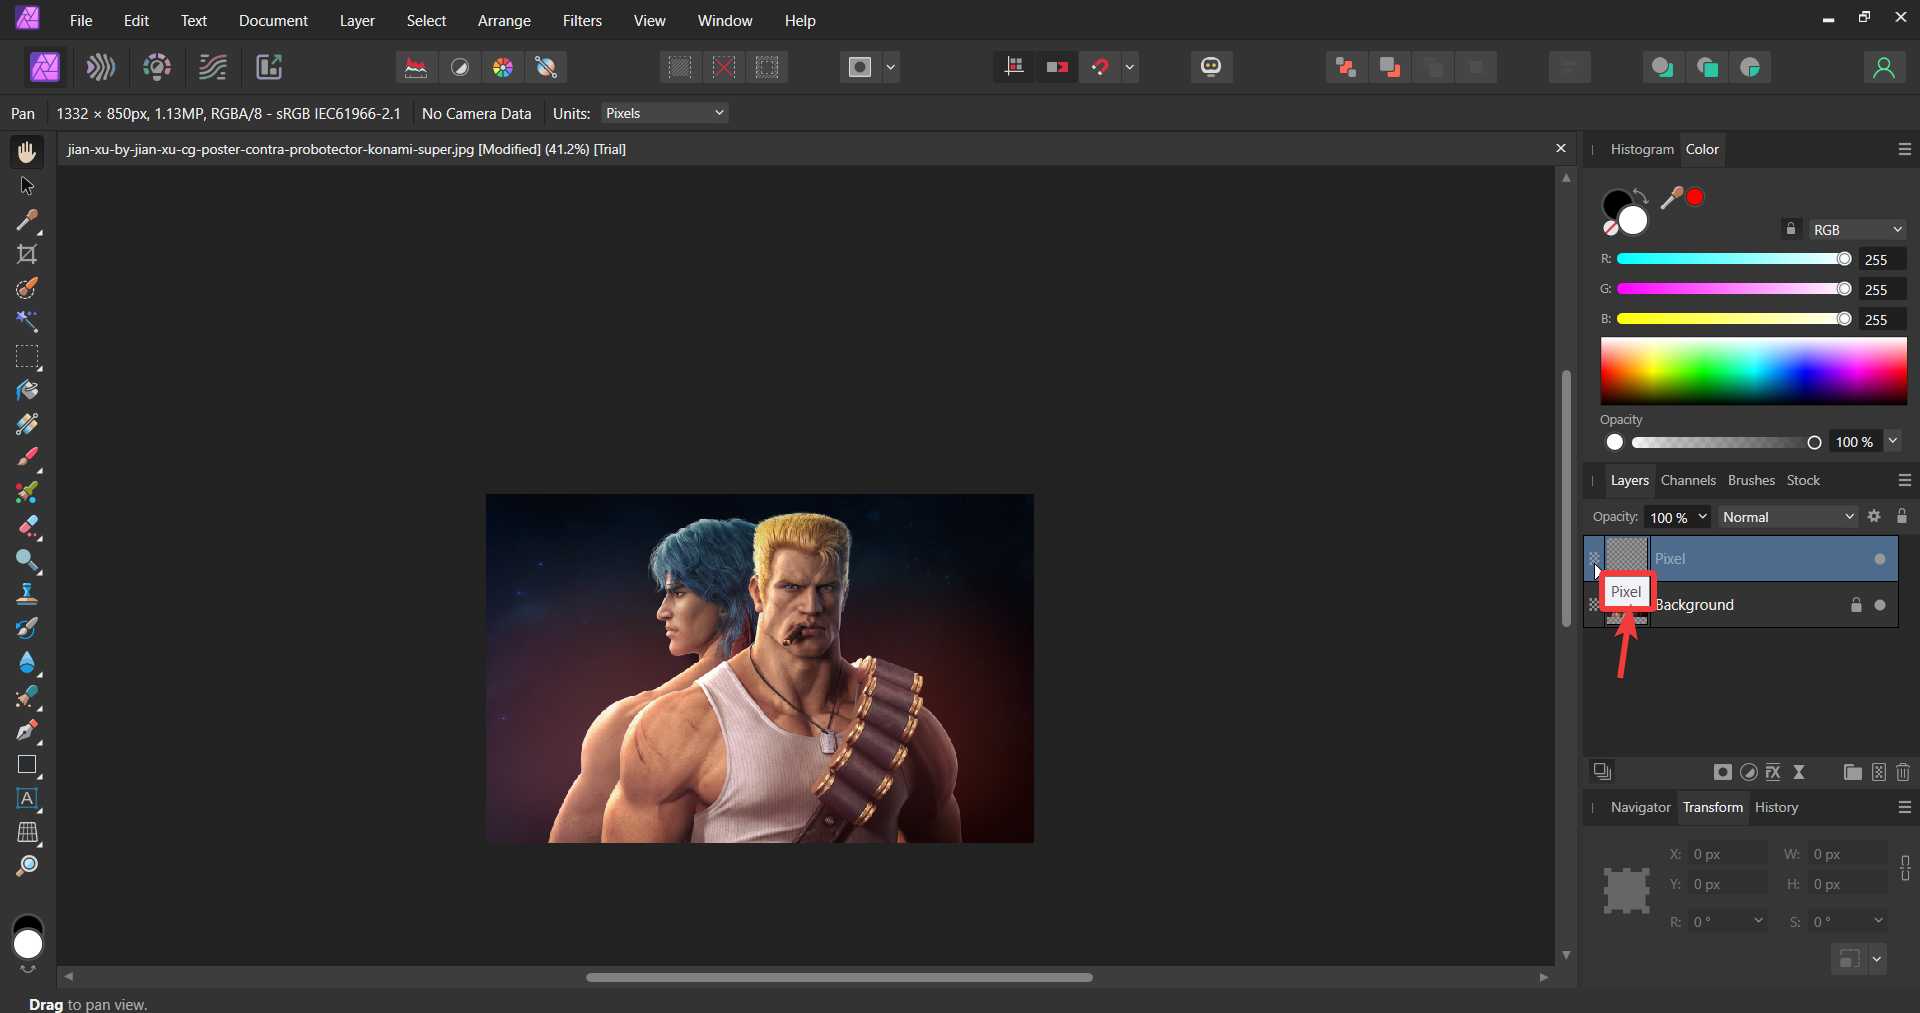Image resolution: width=1920 pixels, height=1013 pixels.
Task: Select the Clone Brush stamp tool
Action: click(x=27, y=594)
